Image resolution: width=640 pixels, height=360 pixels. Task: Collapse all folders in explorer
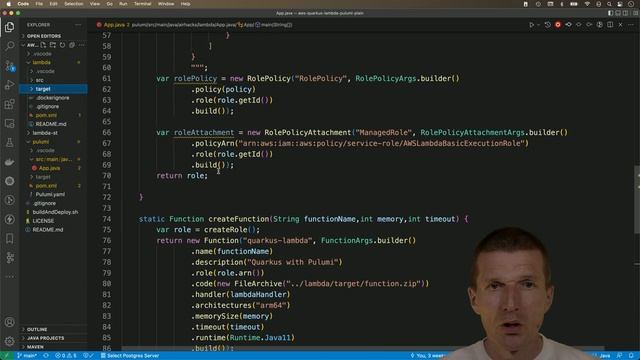point(72,45)
